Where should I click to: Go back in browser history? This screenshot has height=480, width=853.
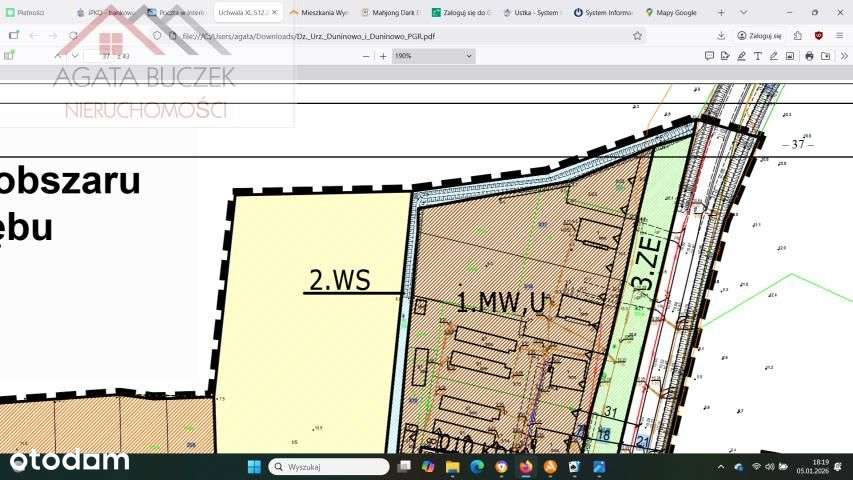click(34, 36)
